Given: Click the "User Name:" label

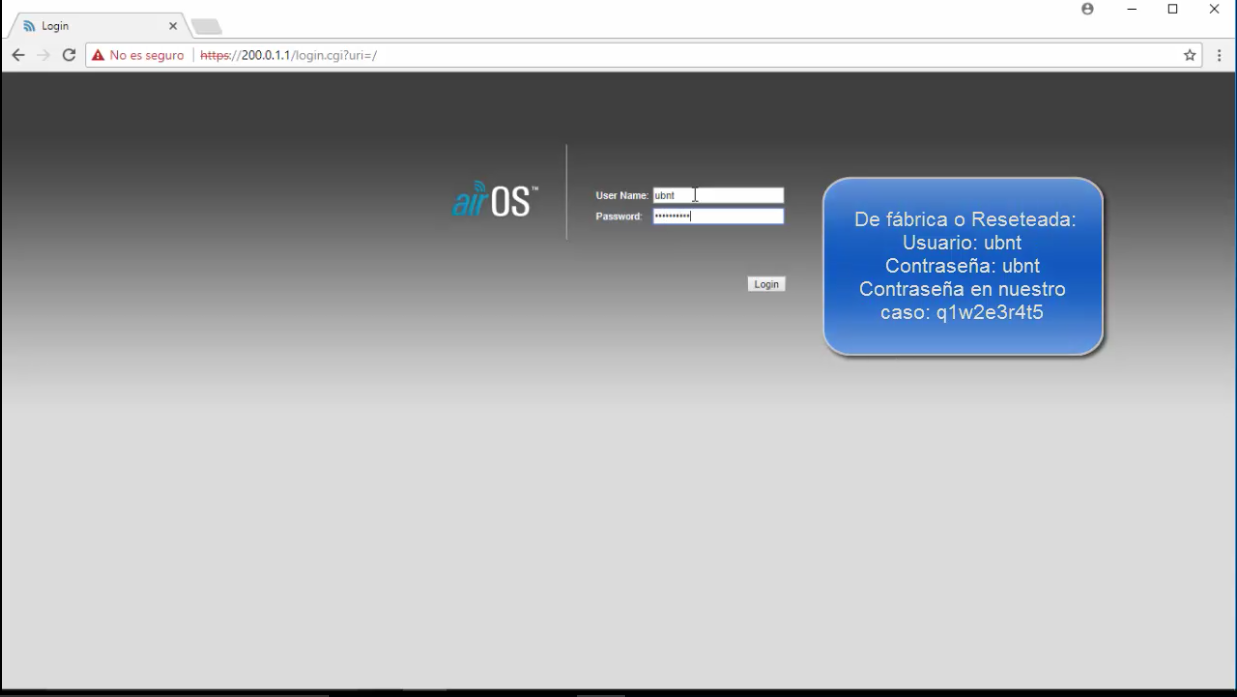Looking at the screenshot, I should [x=622, y=196].
